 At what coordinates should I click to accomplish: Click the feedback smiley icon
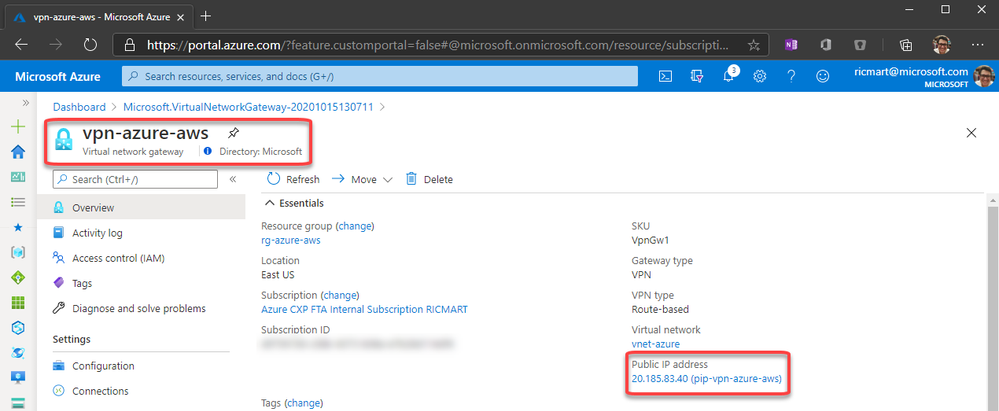pos(823,76)
